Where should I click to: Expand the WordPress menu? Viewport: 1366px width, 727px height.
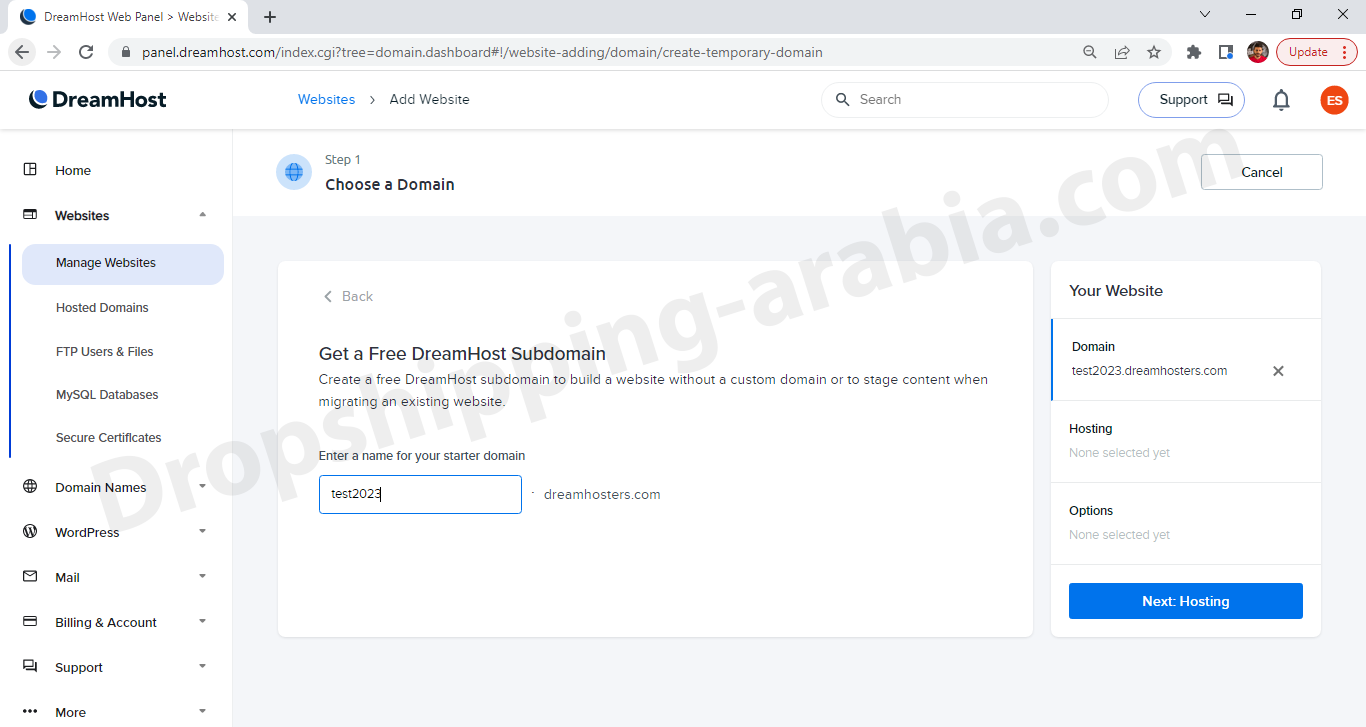tap(203, 531)
